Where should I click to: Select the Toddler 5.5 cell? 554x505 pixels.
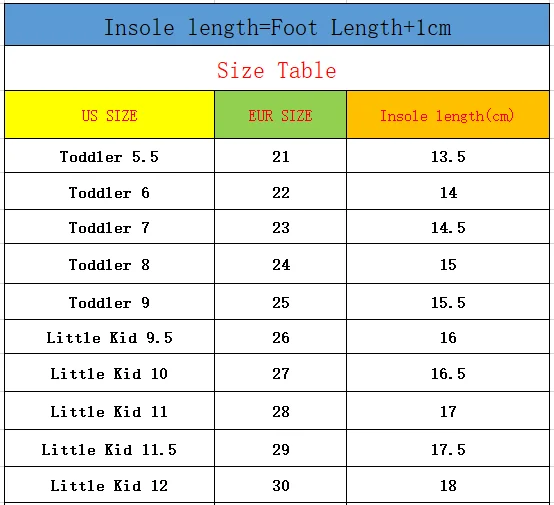(x=110, y=156)
